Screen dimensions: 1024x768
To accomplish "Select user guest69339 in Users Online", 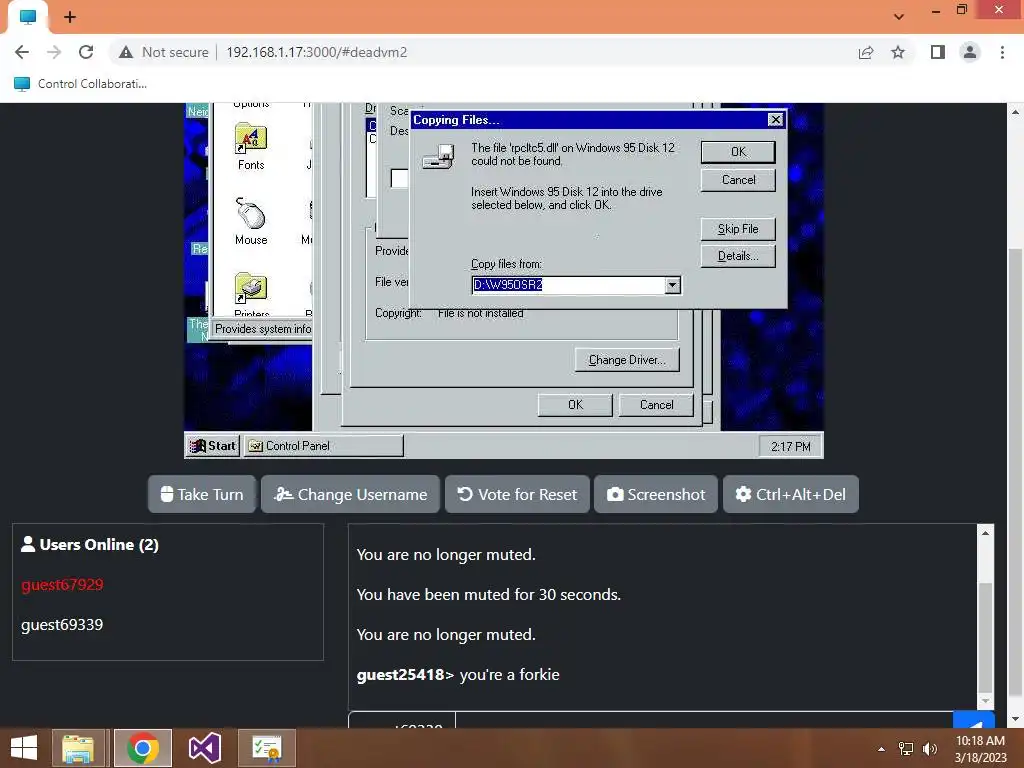I will [x=62, y=625].
